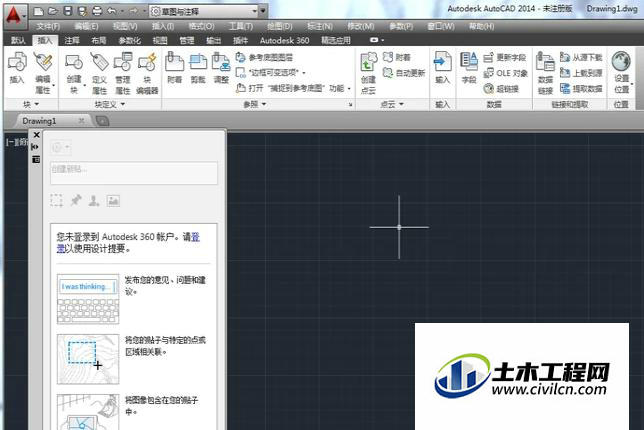Click the new drawing tab button beside Drawing1

pos(102,121)
